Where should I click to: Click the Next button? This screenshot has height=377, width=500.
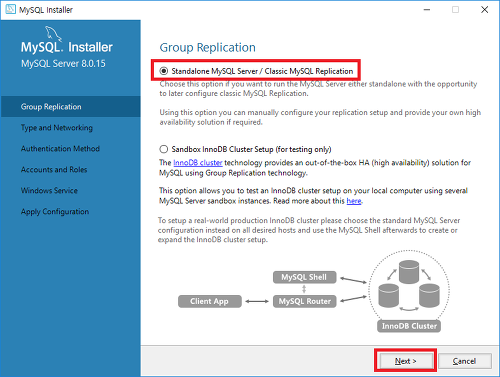(x=405, y=361)
